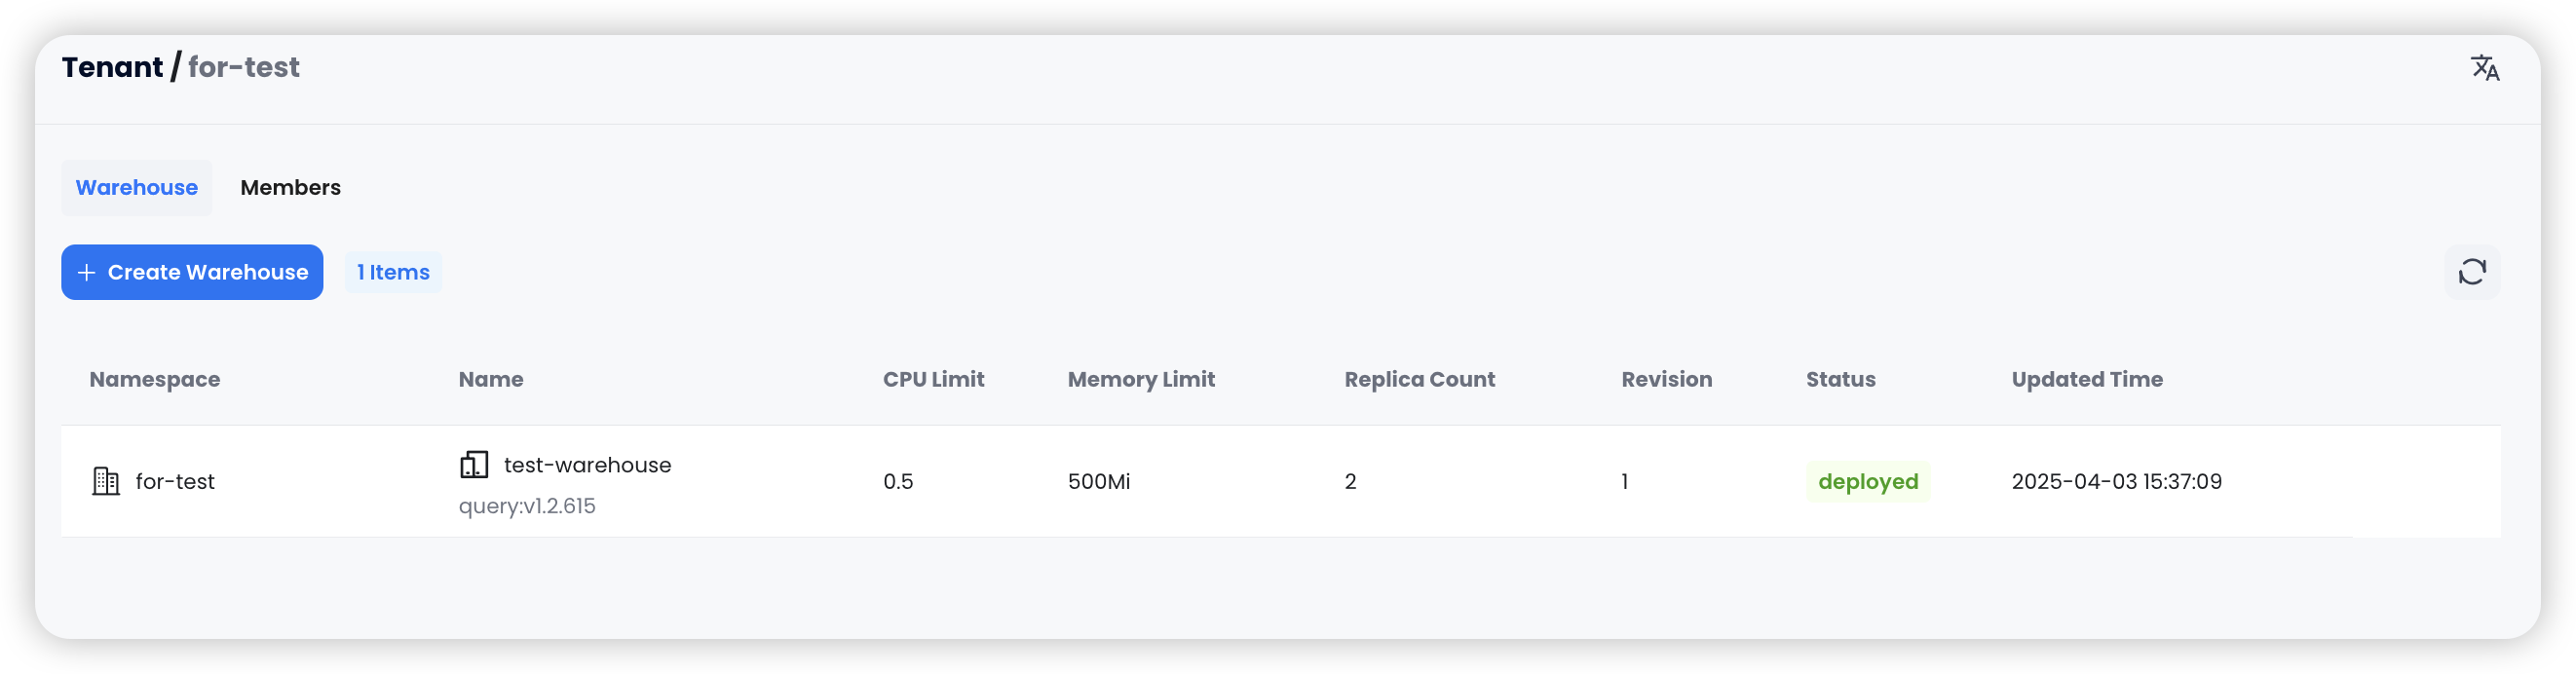Click the deployed status badge
This screenshot has width=2576, height=674.
(x=1867, y=481)
